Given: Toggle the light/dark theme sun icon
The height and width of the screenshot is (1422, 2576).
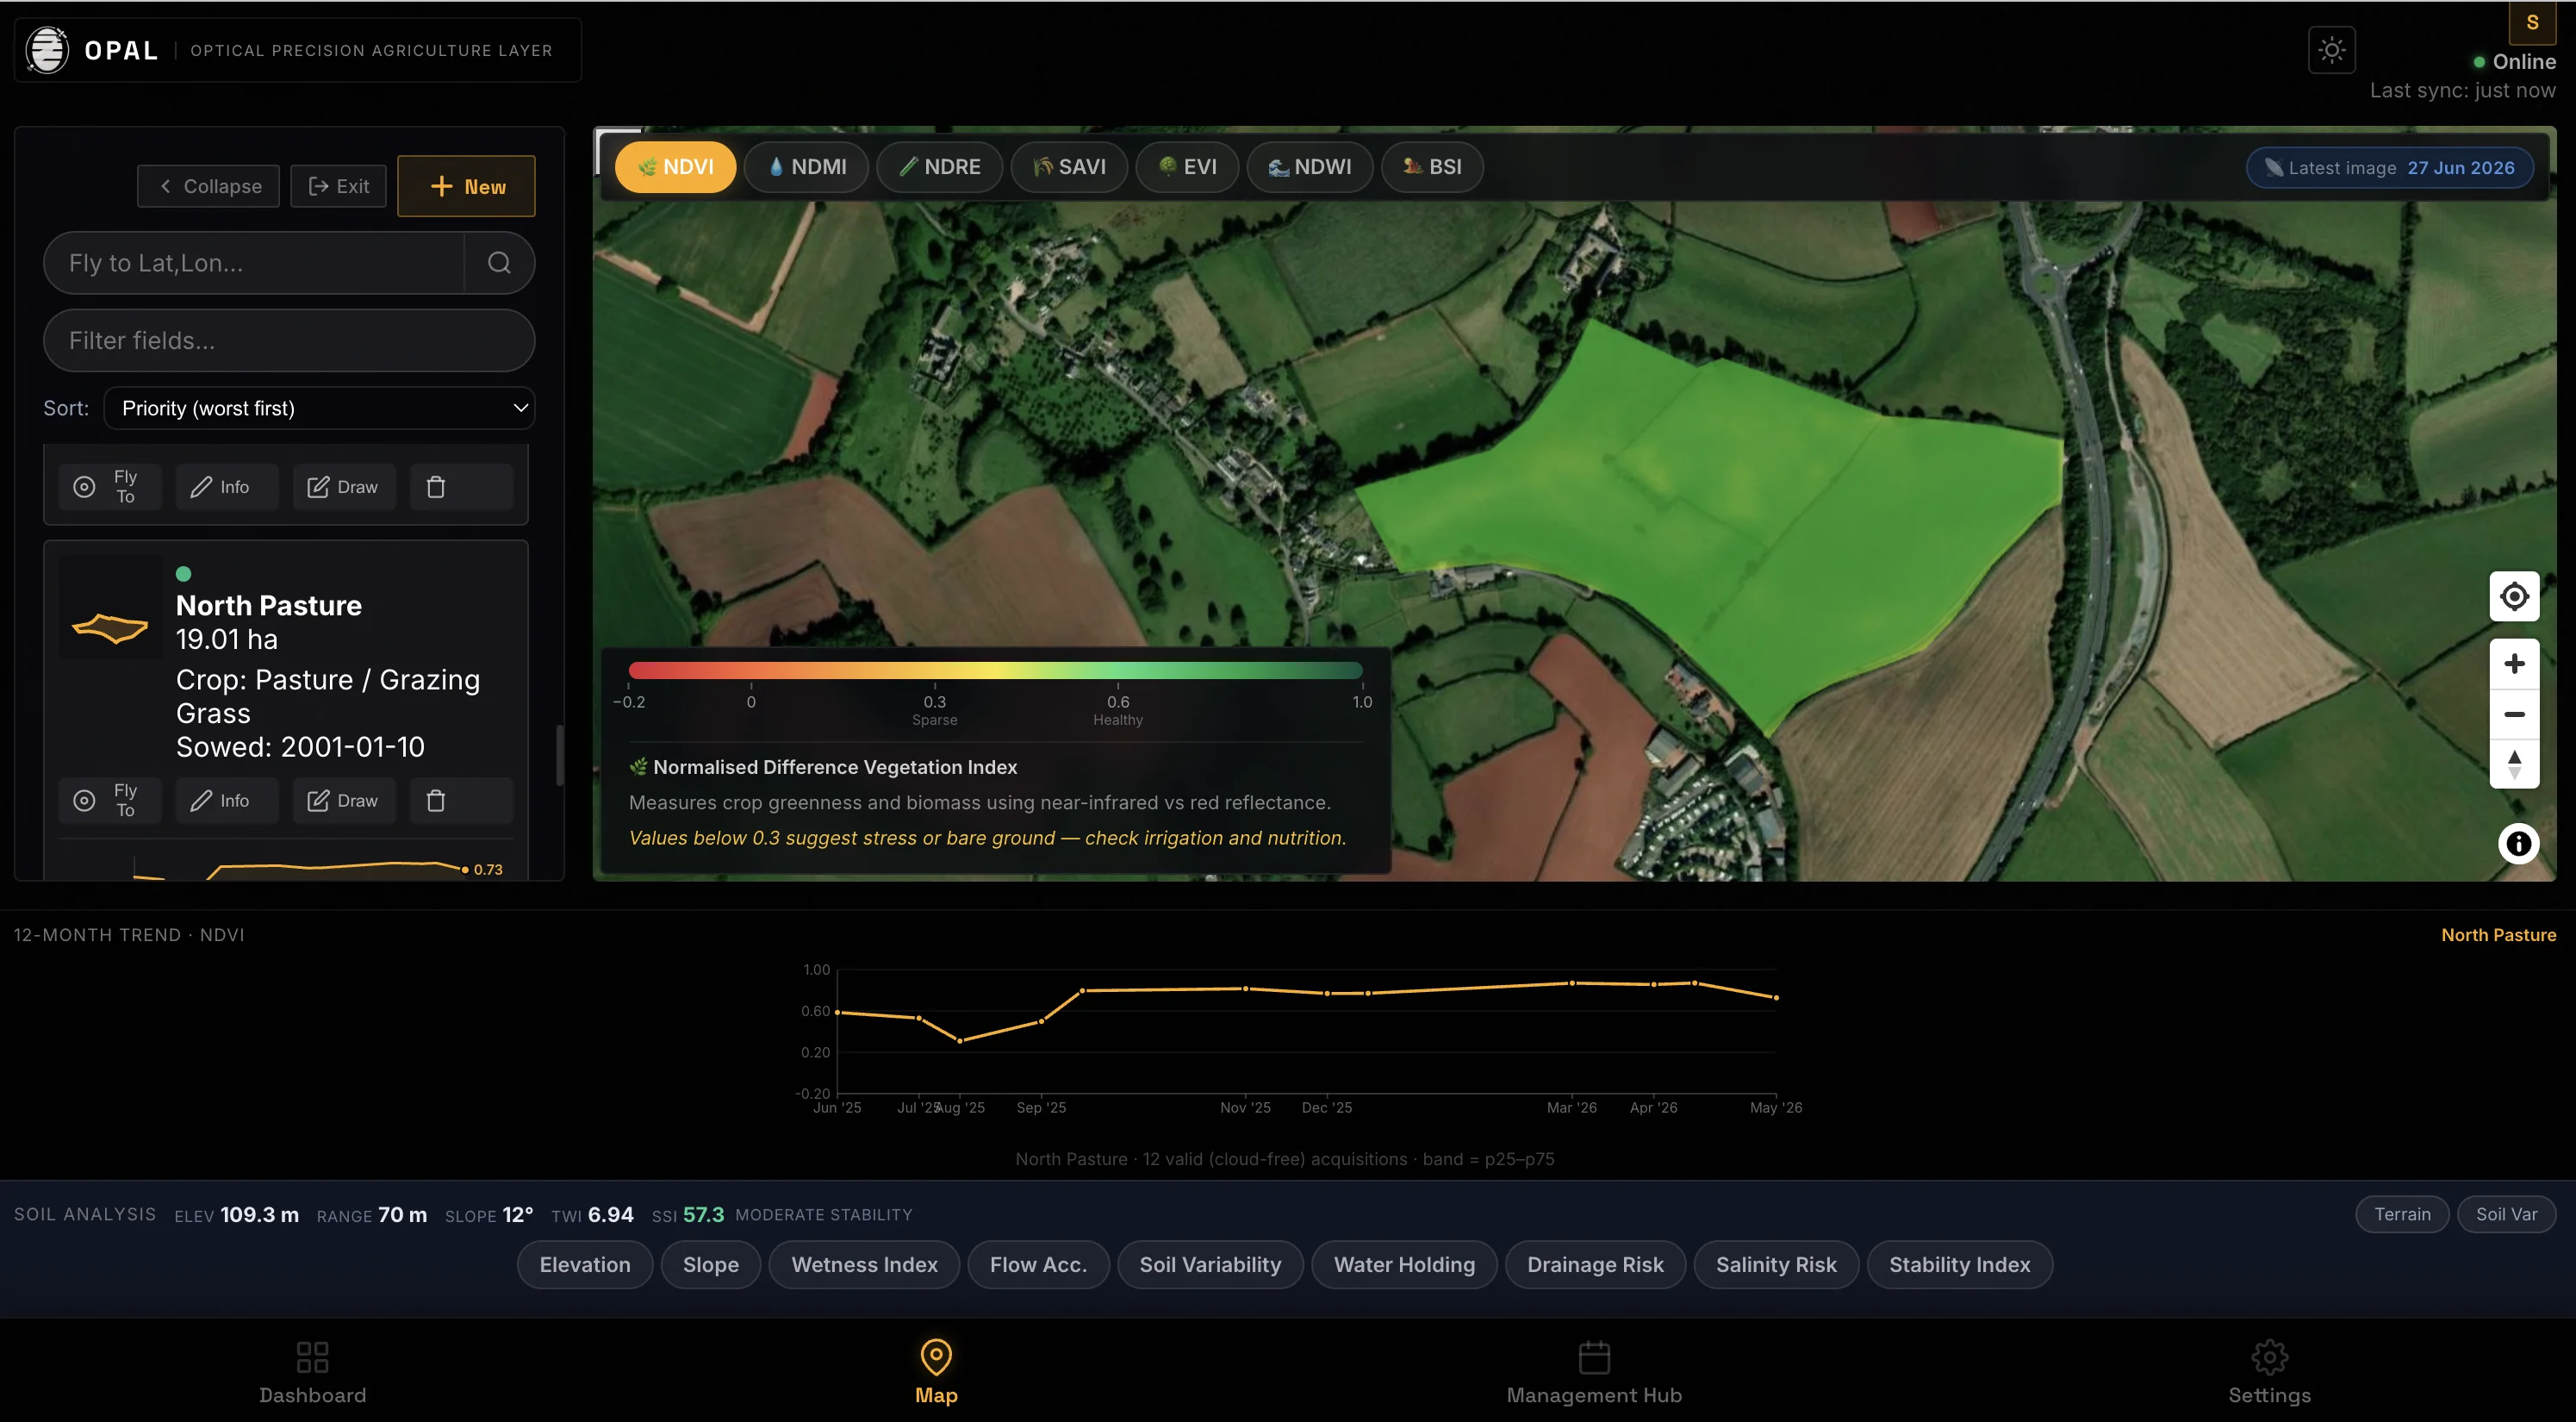Looking at the screenshot, I should click(2331, 49).
